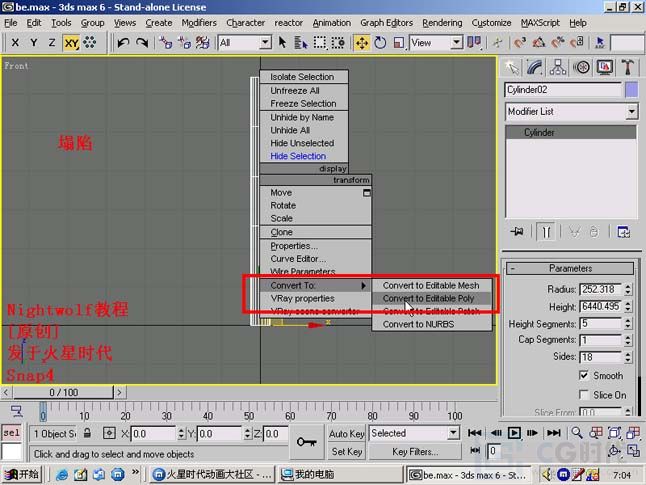Click the Play Animation button
The image size is (646, 485).
coord(514,433)
